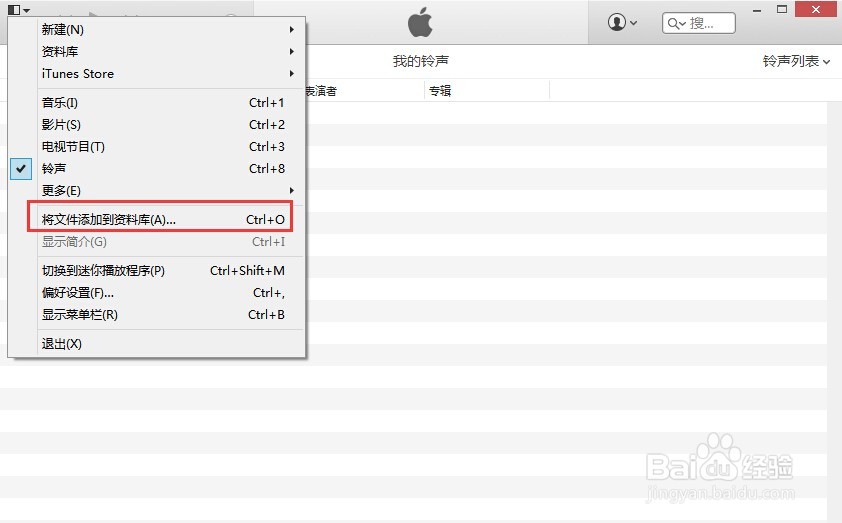The width and height of the screenshot is (842, 523).
Task: Open the iTunes window menu icon
Action: click(19, 9)
